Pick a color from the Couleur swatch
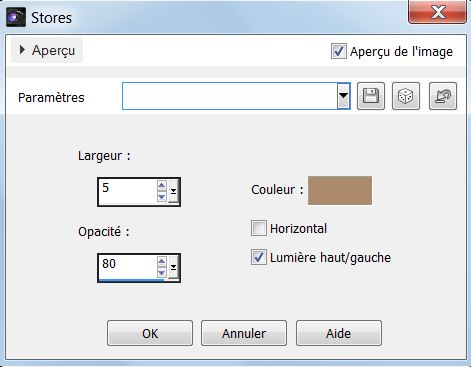Image resolution: width=471 pixels, height=367 pixels. (340, 190)
